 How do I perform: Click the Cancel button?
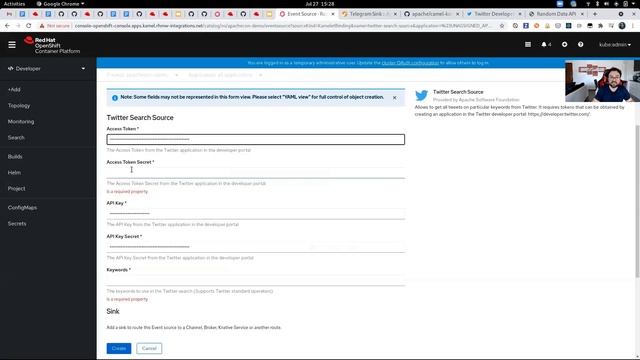tap(149, 348)
